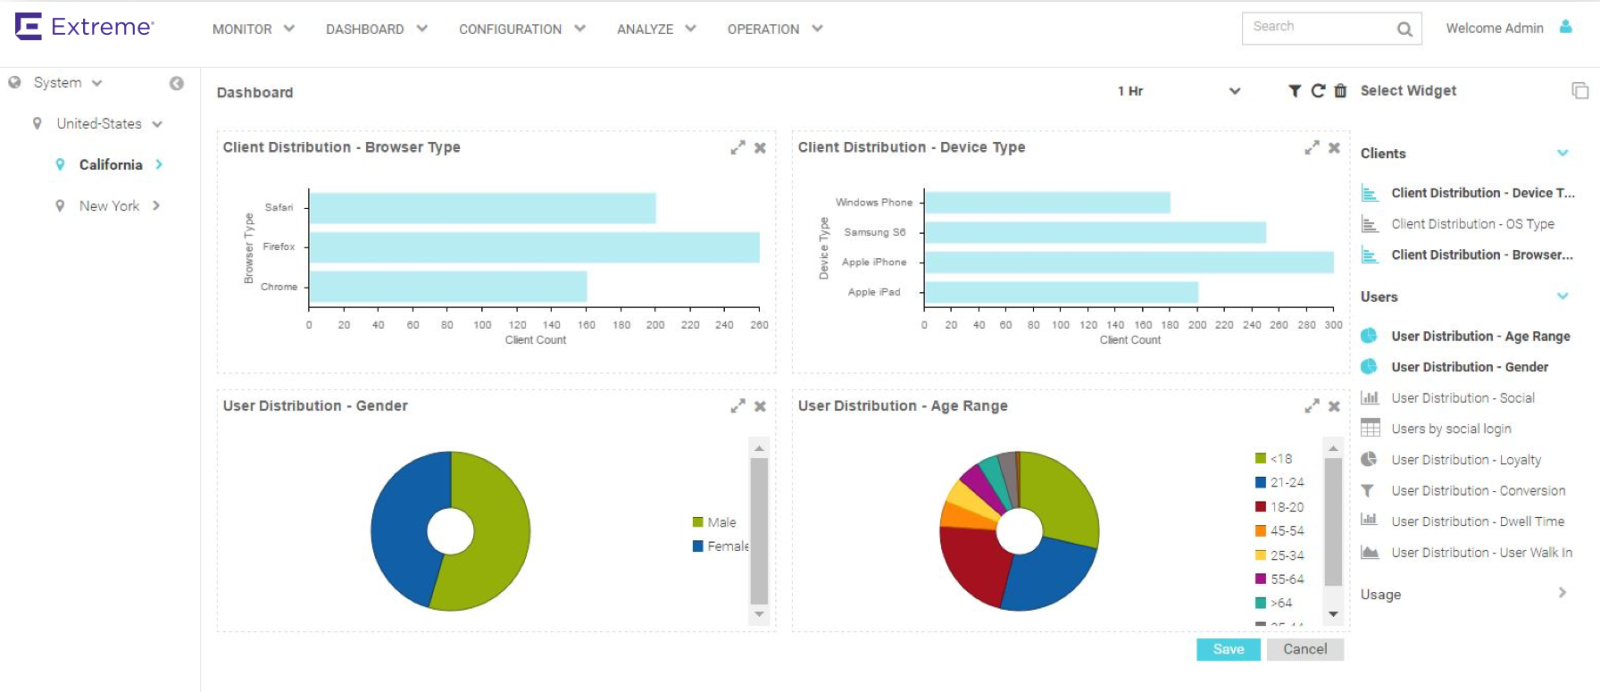The image size is (1600, 692).
Task: Click the area chart icon for User Walk In
Action: (1370, 552)
